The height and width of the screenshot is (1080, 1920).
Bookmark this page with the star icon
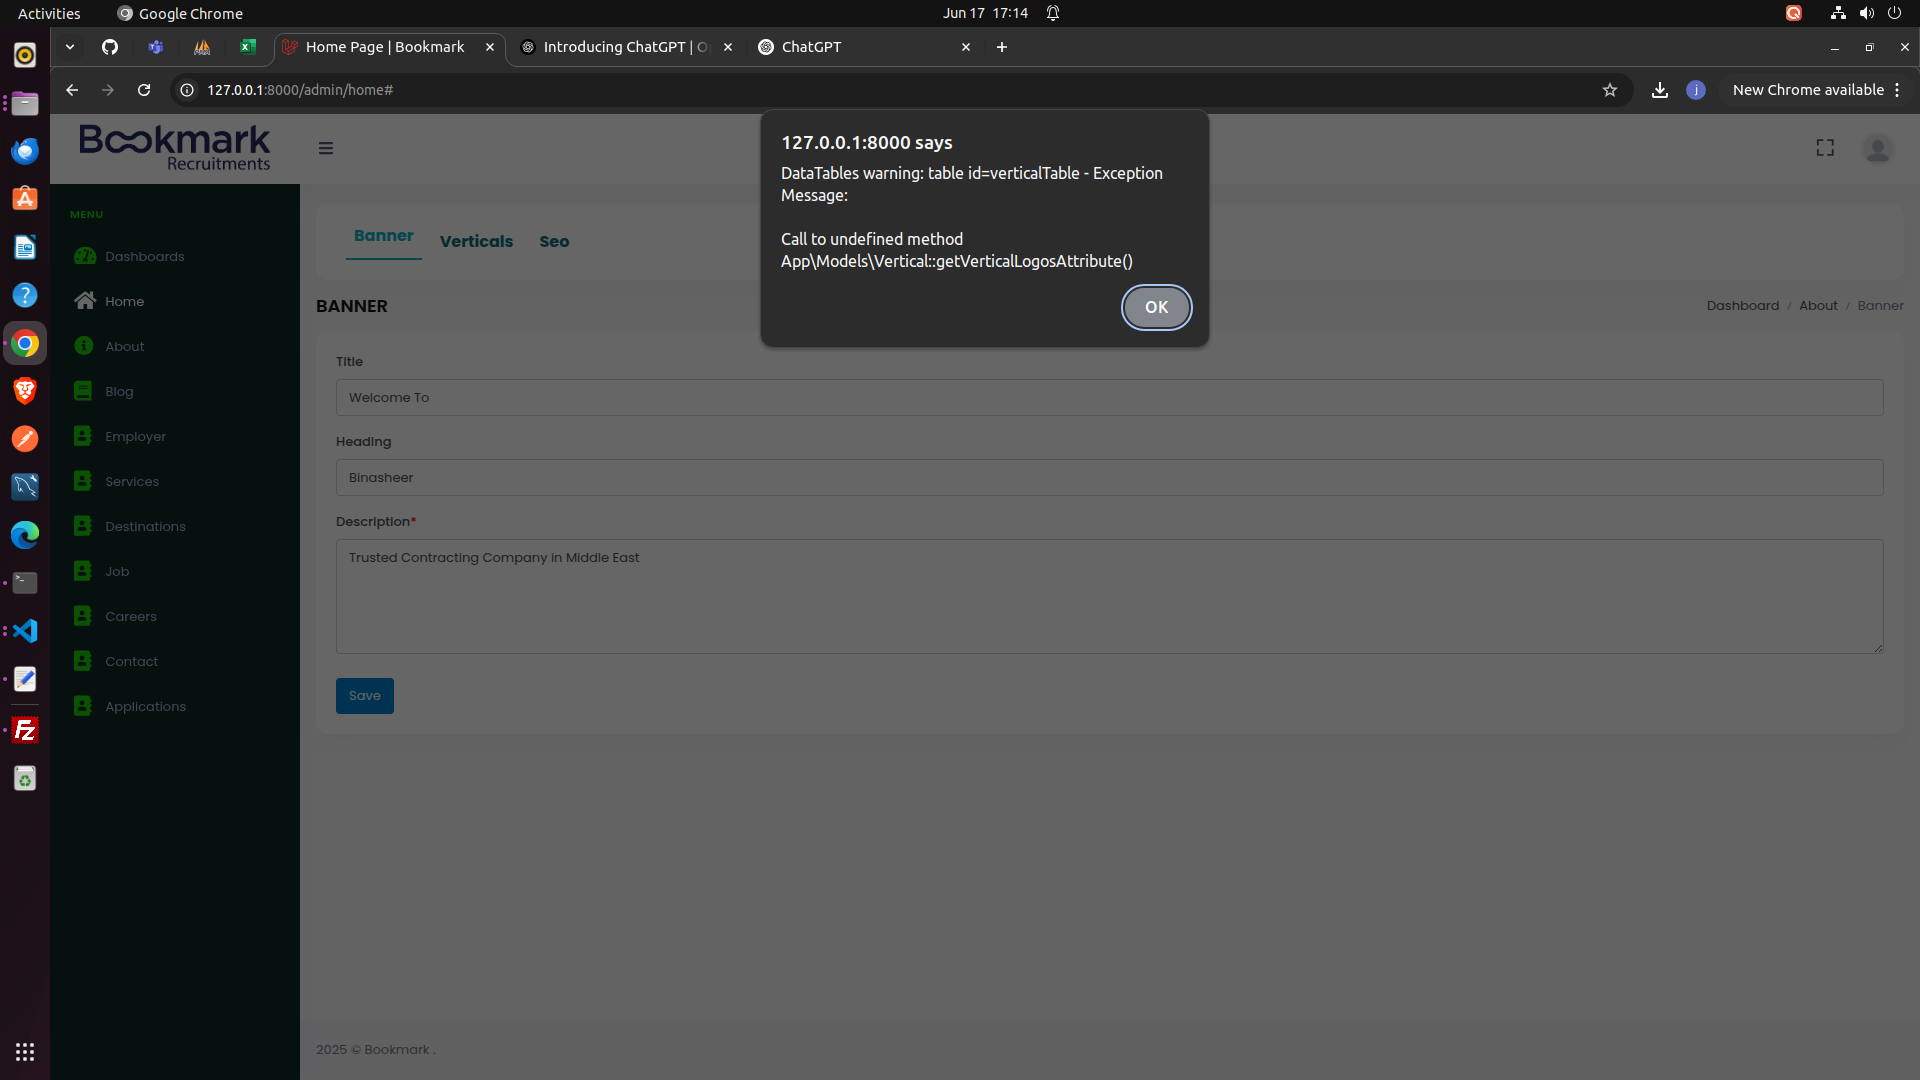click(1610, 90)
